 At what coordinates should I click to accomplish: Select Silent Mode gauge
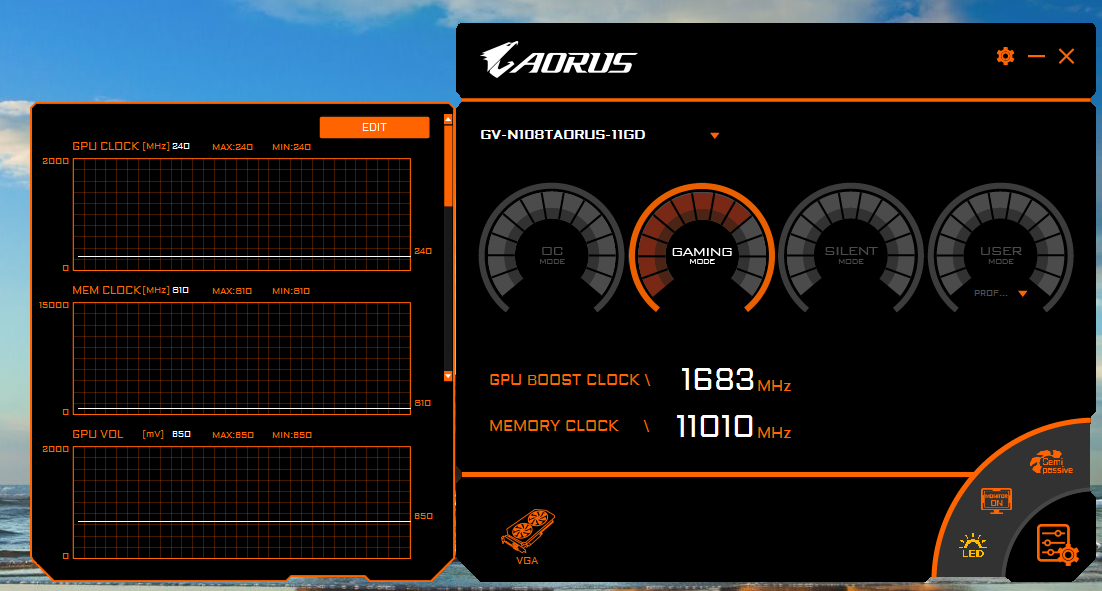[x=850, y=250]
